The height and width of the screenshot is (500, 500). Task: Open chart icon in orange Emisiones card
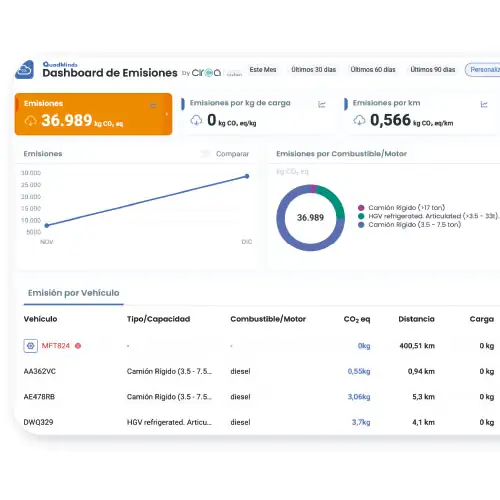pyautogui.click(x=153, y=105)
